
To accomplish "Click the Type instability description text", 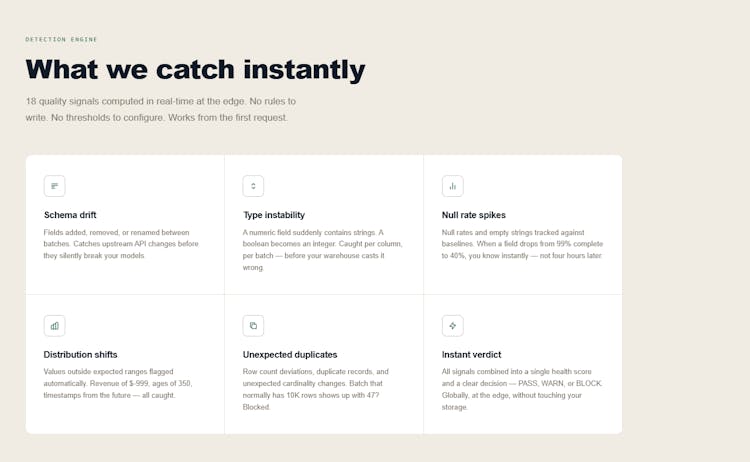I will point(313,250).
